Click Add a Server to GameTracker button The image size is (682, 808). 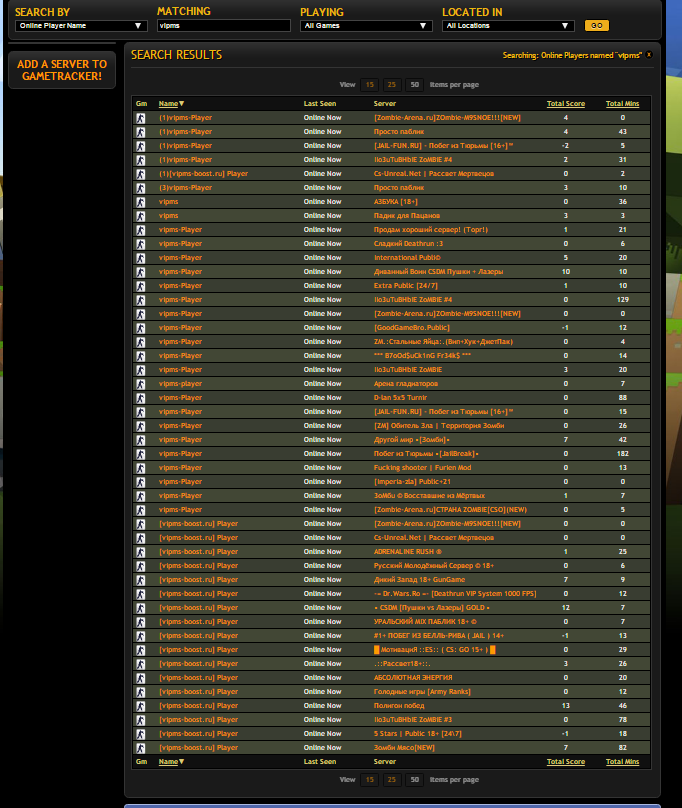pos(62,70)
